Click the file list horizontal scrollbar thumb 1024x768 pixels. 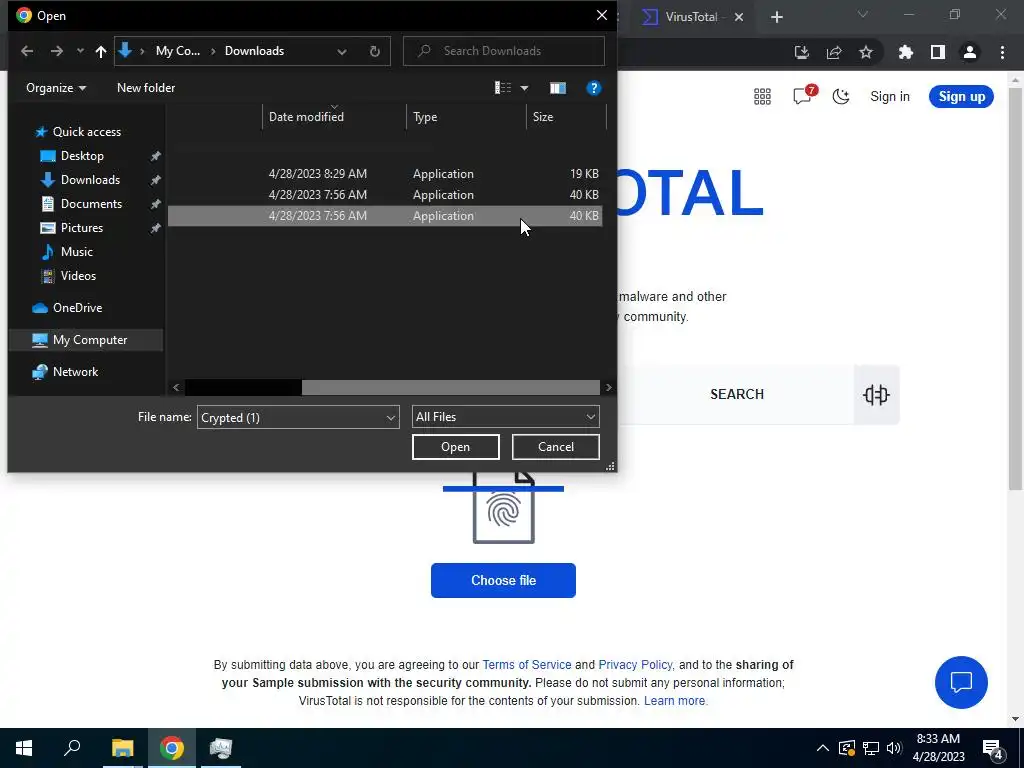pos(451,387)
